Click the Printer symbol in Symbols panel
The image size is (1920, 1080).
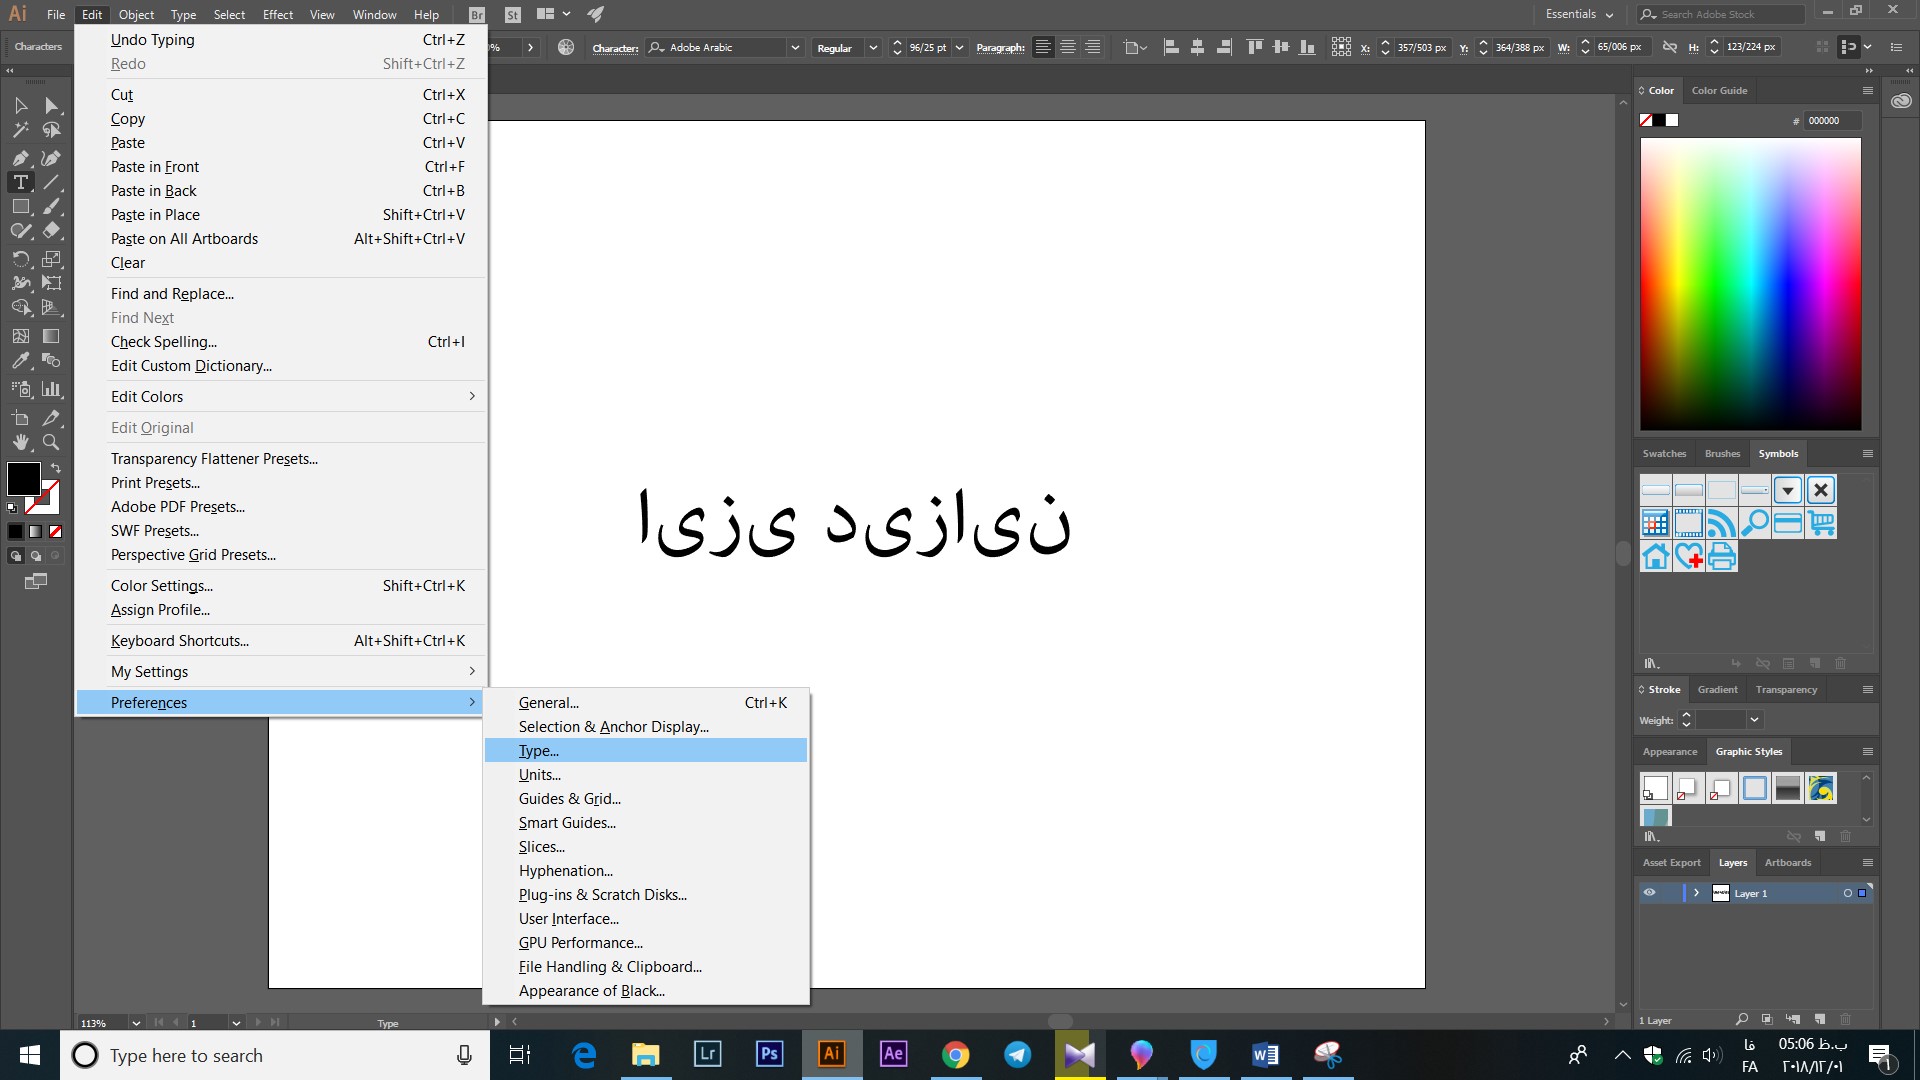point(1722,556)
